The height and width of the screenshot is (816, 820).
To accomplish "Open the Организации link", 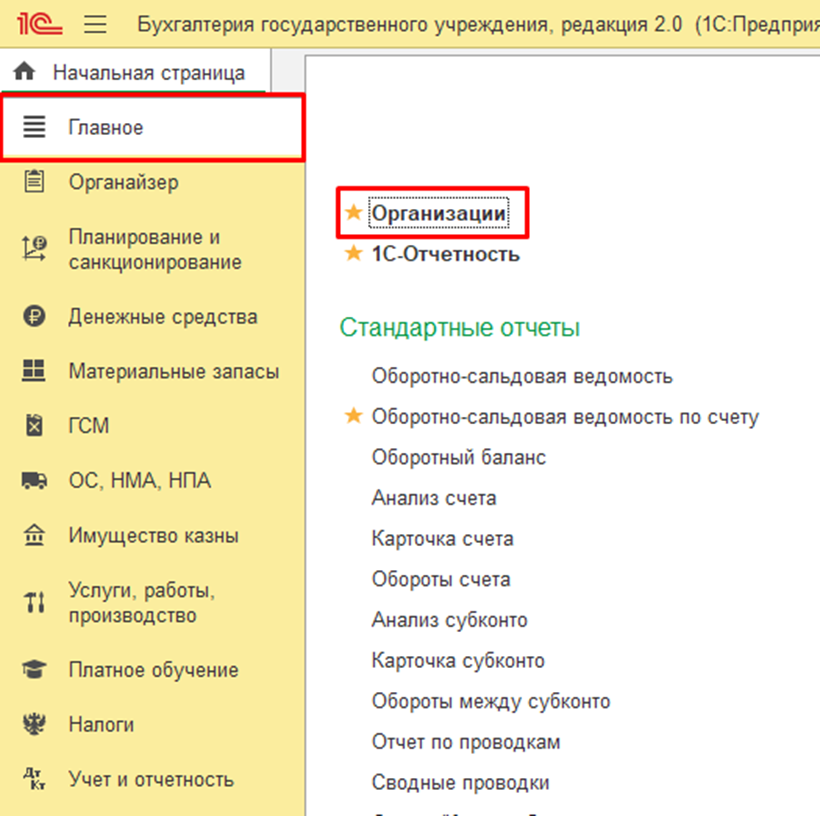I will pos(439,213).
